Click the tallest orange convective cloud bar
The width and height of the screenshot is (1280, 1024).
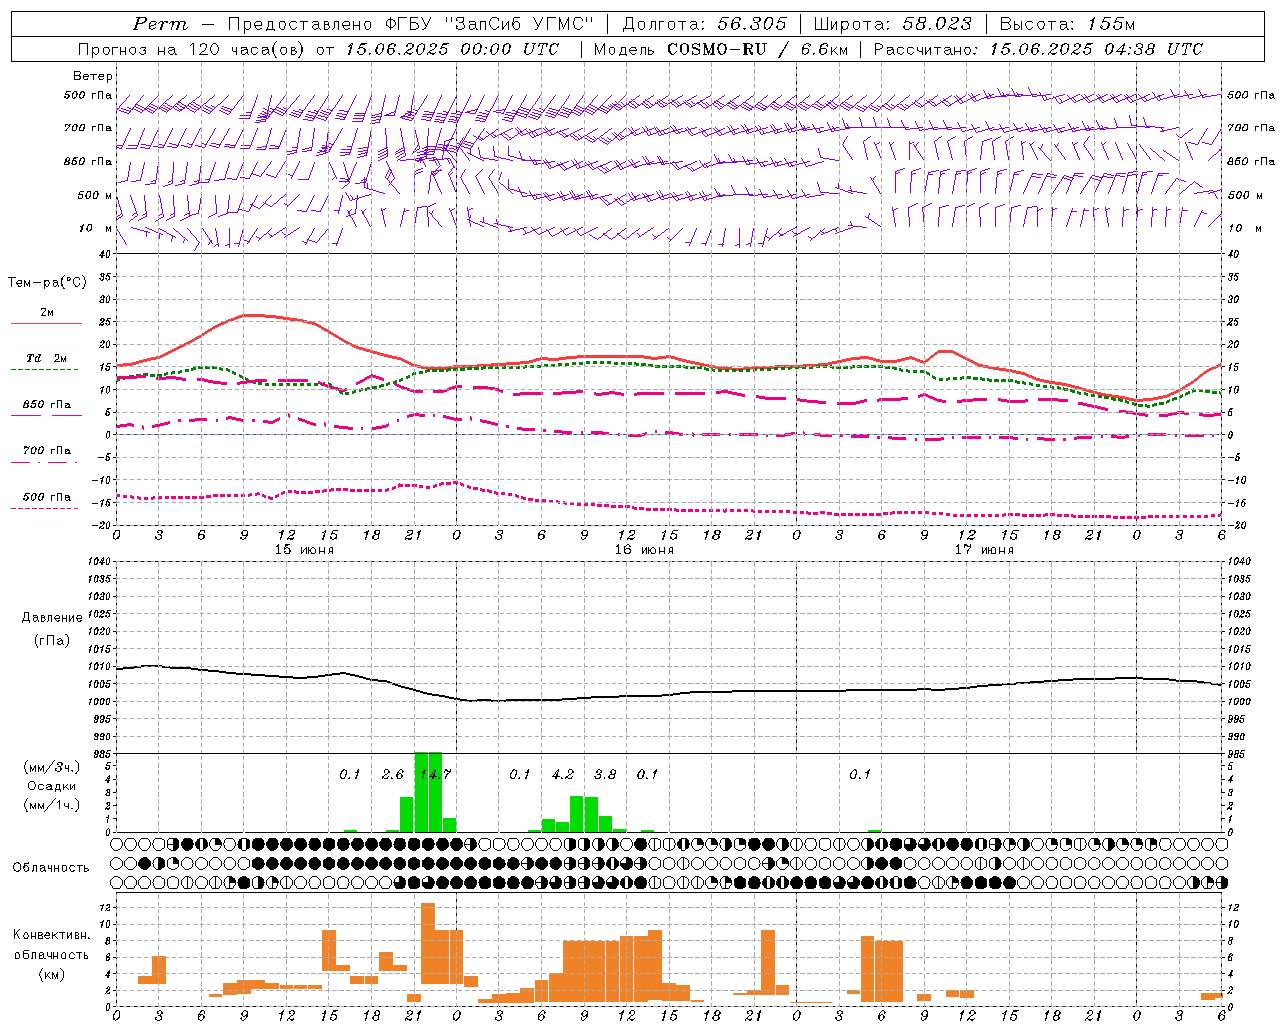(x=428, y=944)
